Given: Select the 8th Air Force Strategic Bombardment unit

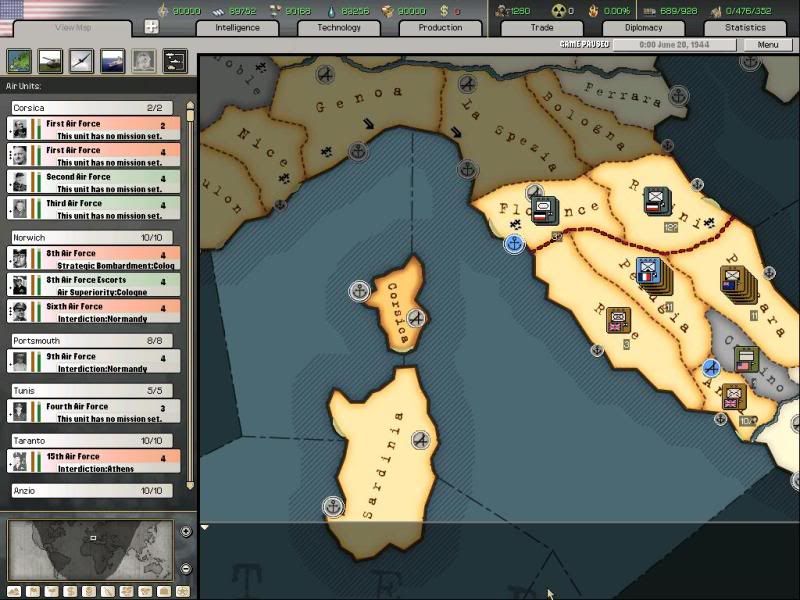Looking at the screenshot, I should pos(93,259).
